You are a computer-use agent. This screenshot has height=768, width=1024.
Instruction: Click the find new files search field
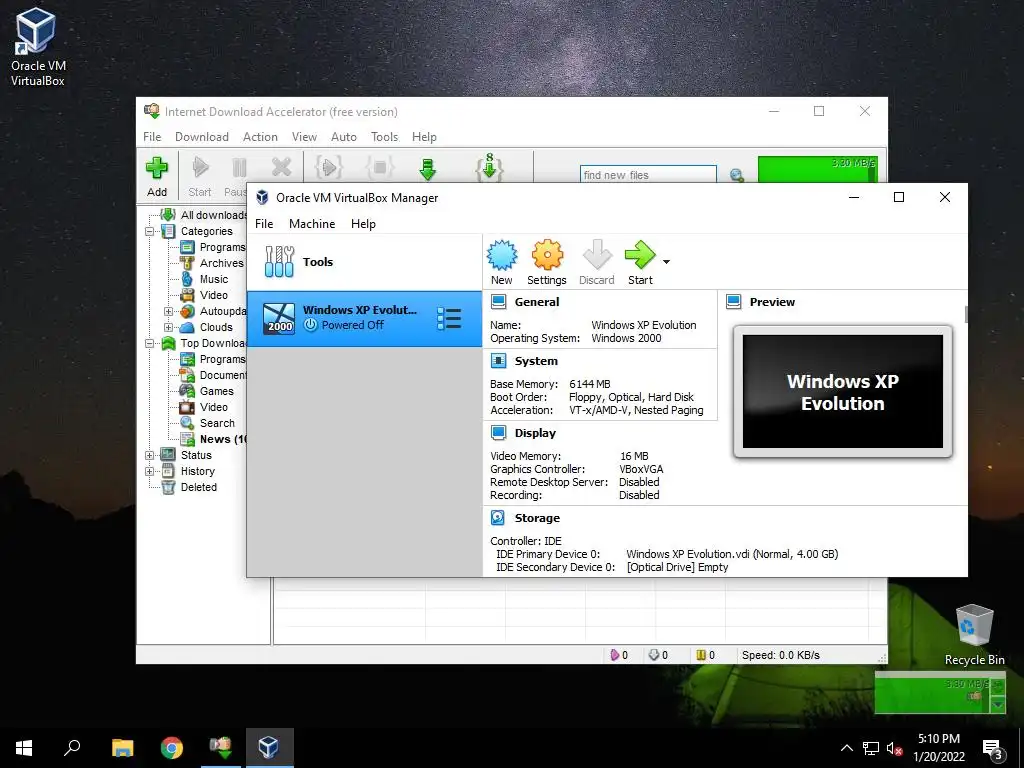point(648,174)
